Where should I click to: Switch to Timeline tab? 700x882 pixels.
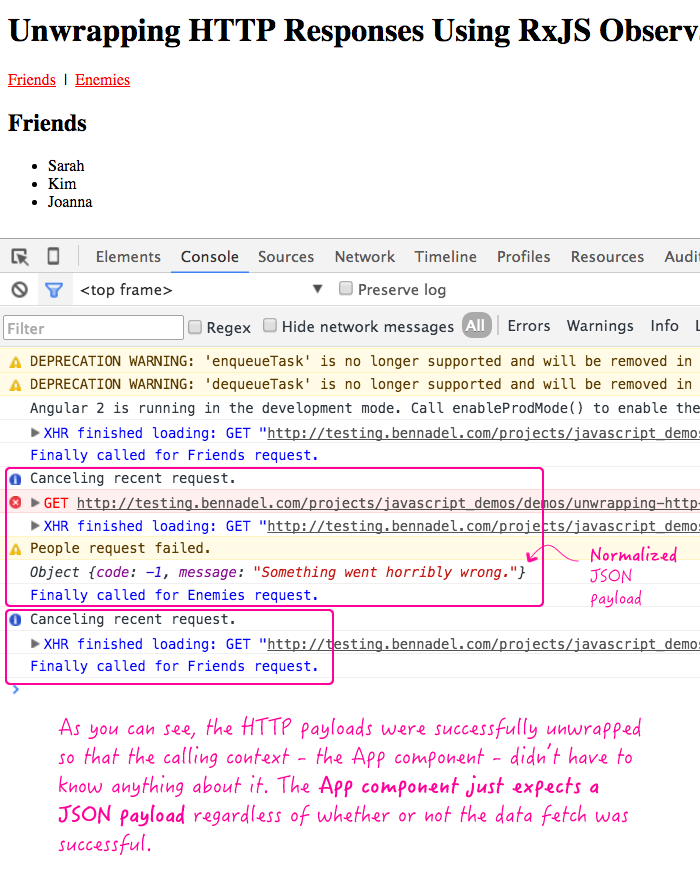coord(446,256)
